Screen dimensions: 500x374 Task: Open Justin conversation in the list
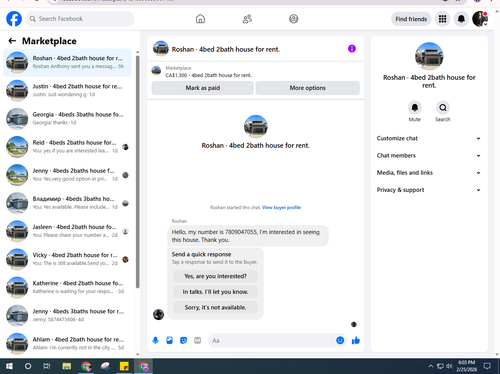pos(68,90)
